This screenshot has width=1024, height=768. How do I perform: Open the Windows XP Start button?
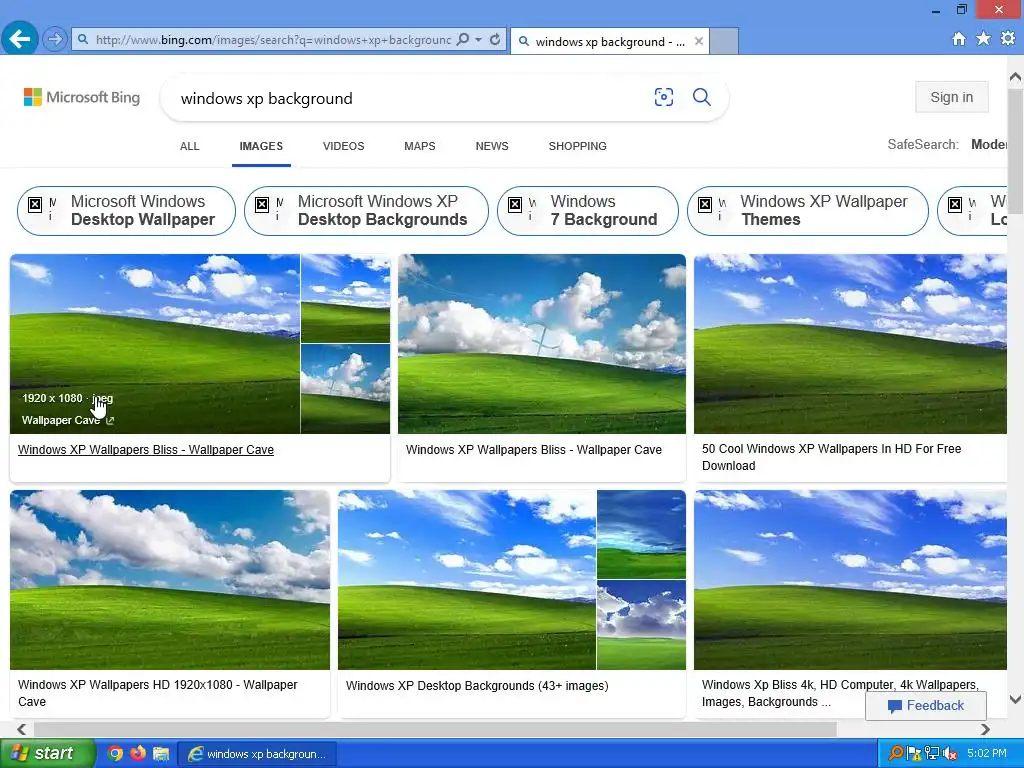pyautogui.click(x=47, y=753)
